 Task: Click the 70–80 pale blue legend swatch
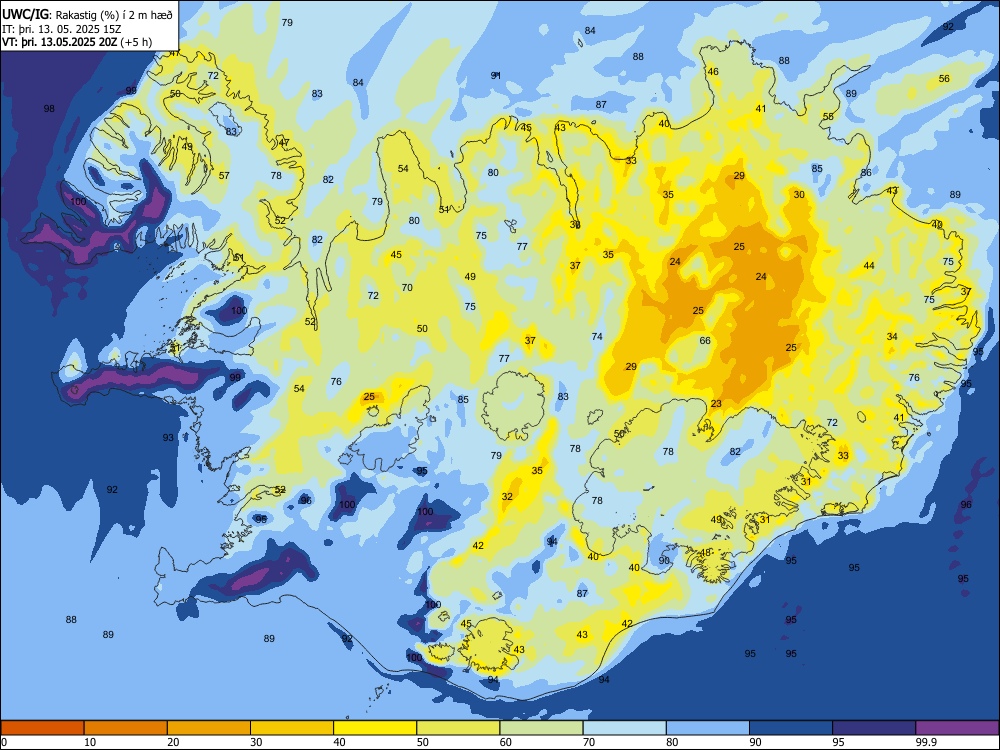[x=624, y=728]
